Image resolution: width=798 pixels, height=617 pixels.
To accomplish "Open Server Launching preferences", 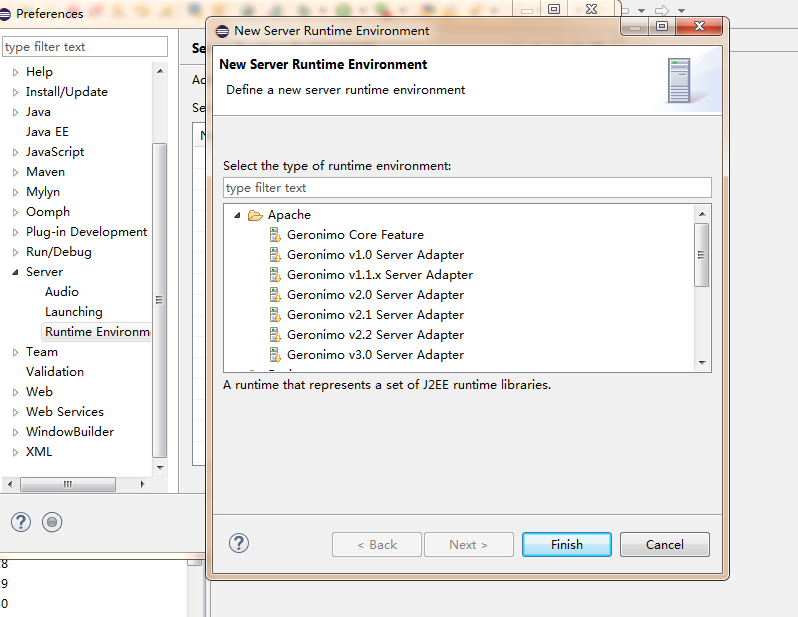I will (x=74, y=312).
